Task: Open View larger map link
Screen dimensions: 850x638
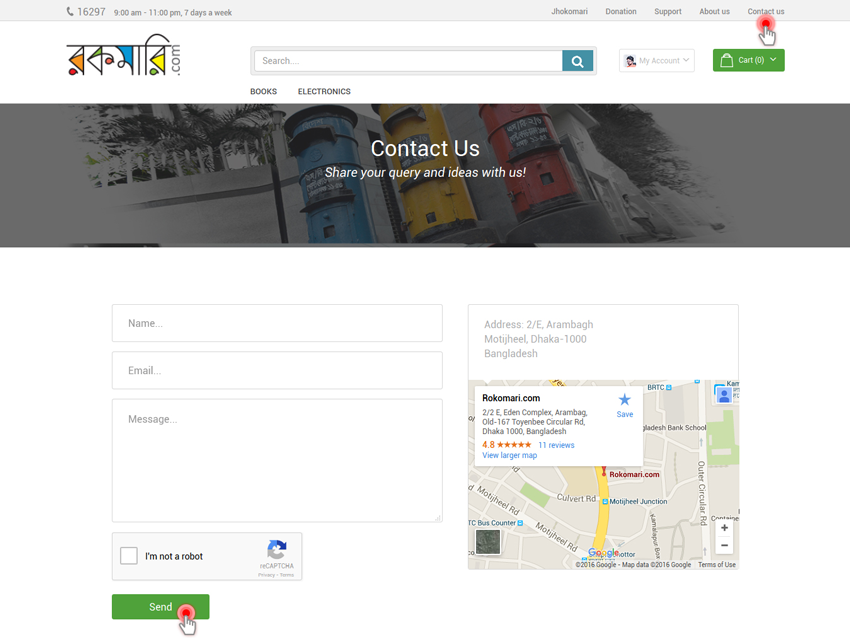Action: tap(509, 456)
